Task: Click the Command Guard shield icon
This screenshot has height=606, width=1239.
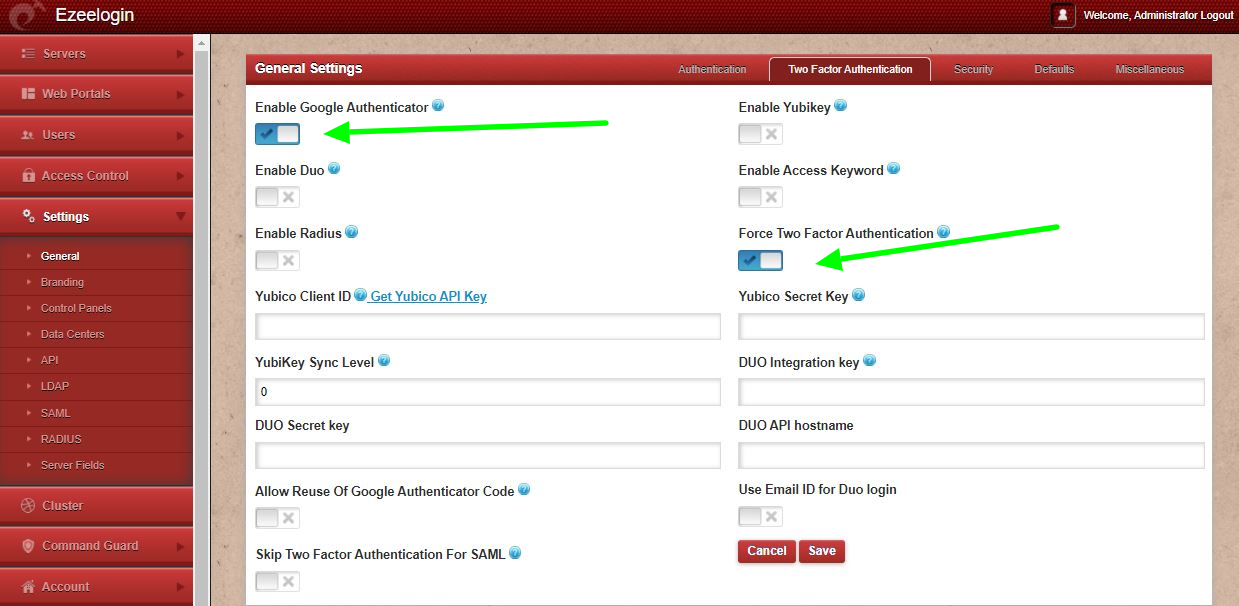Action: point(28,546)
